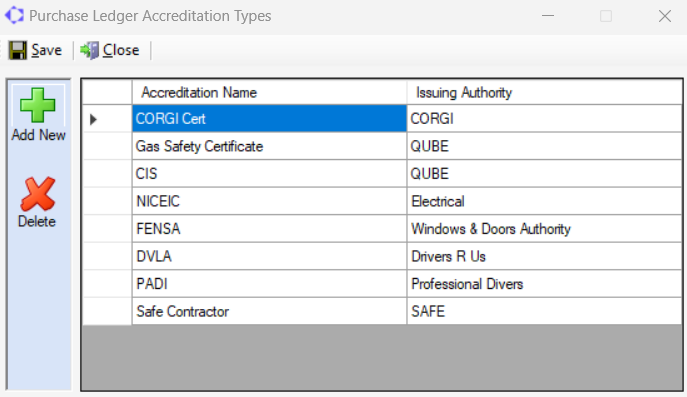Select the FENSA row name cell
The height and width of the screenshot is (397, 687).
coord(269,229)
